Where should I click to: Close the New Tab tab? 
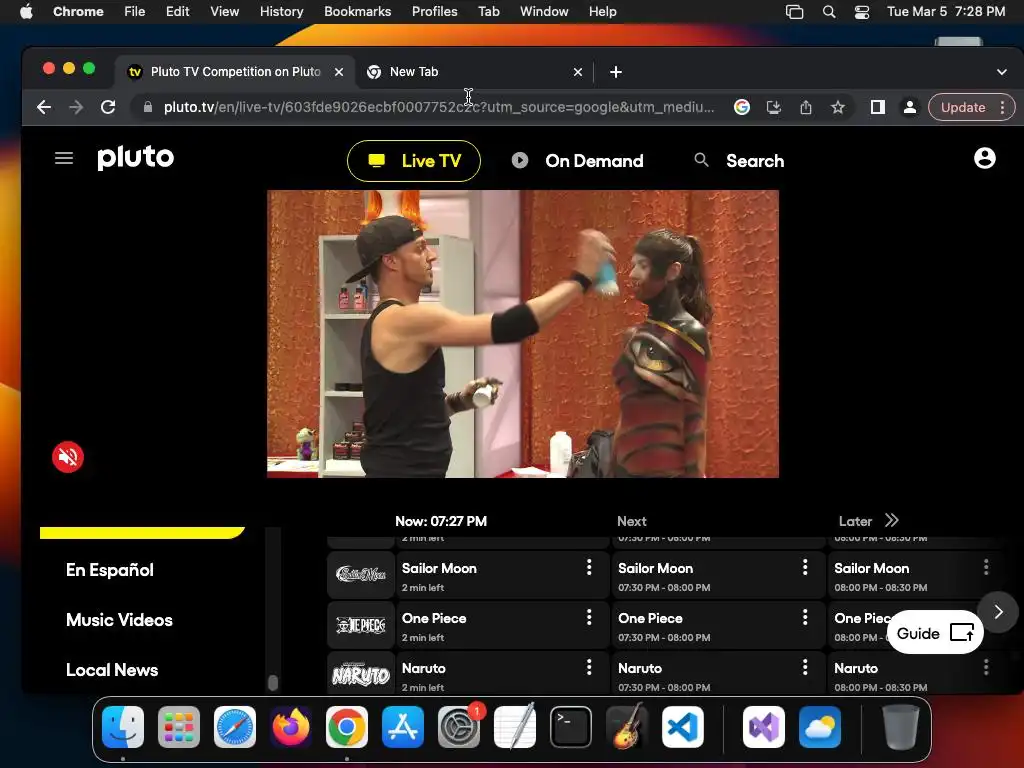coord(577,72)
